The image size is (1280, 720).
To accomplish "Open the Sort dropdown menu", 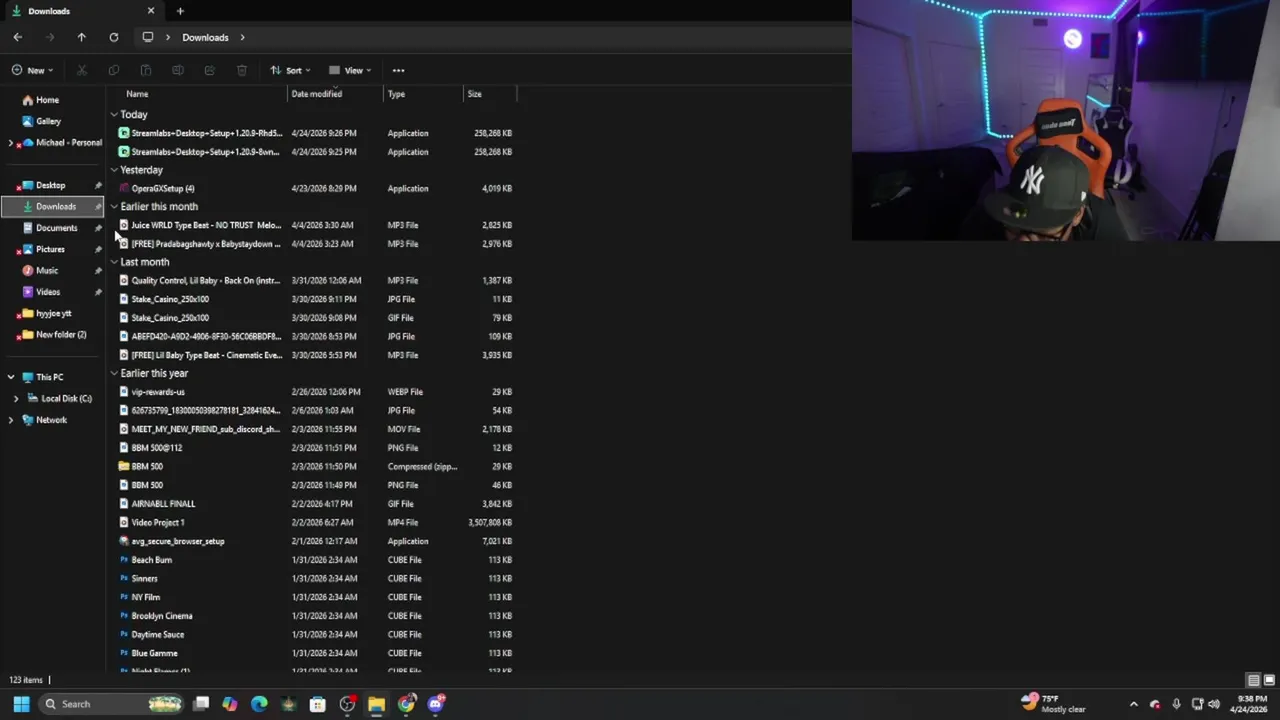I will [x=290, y=70].
